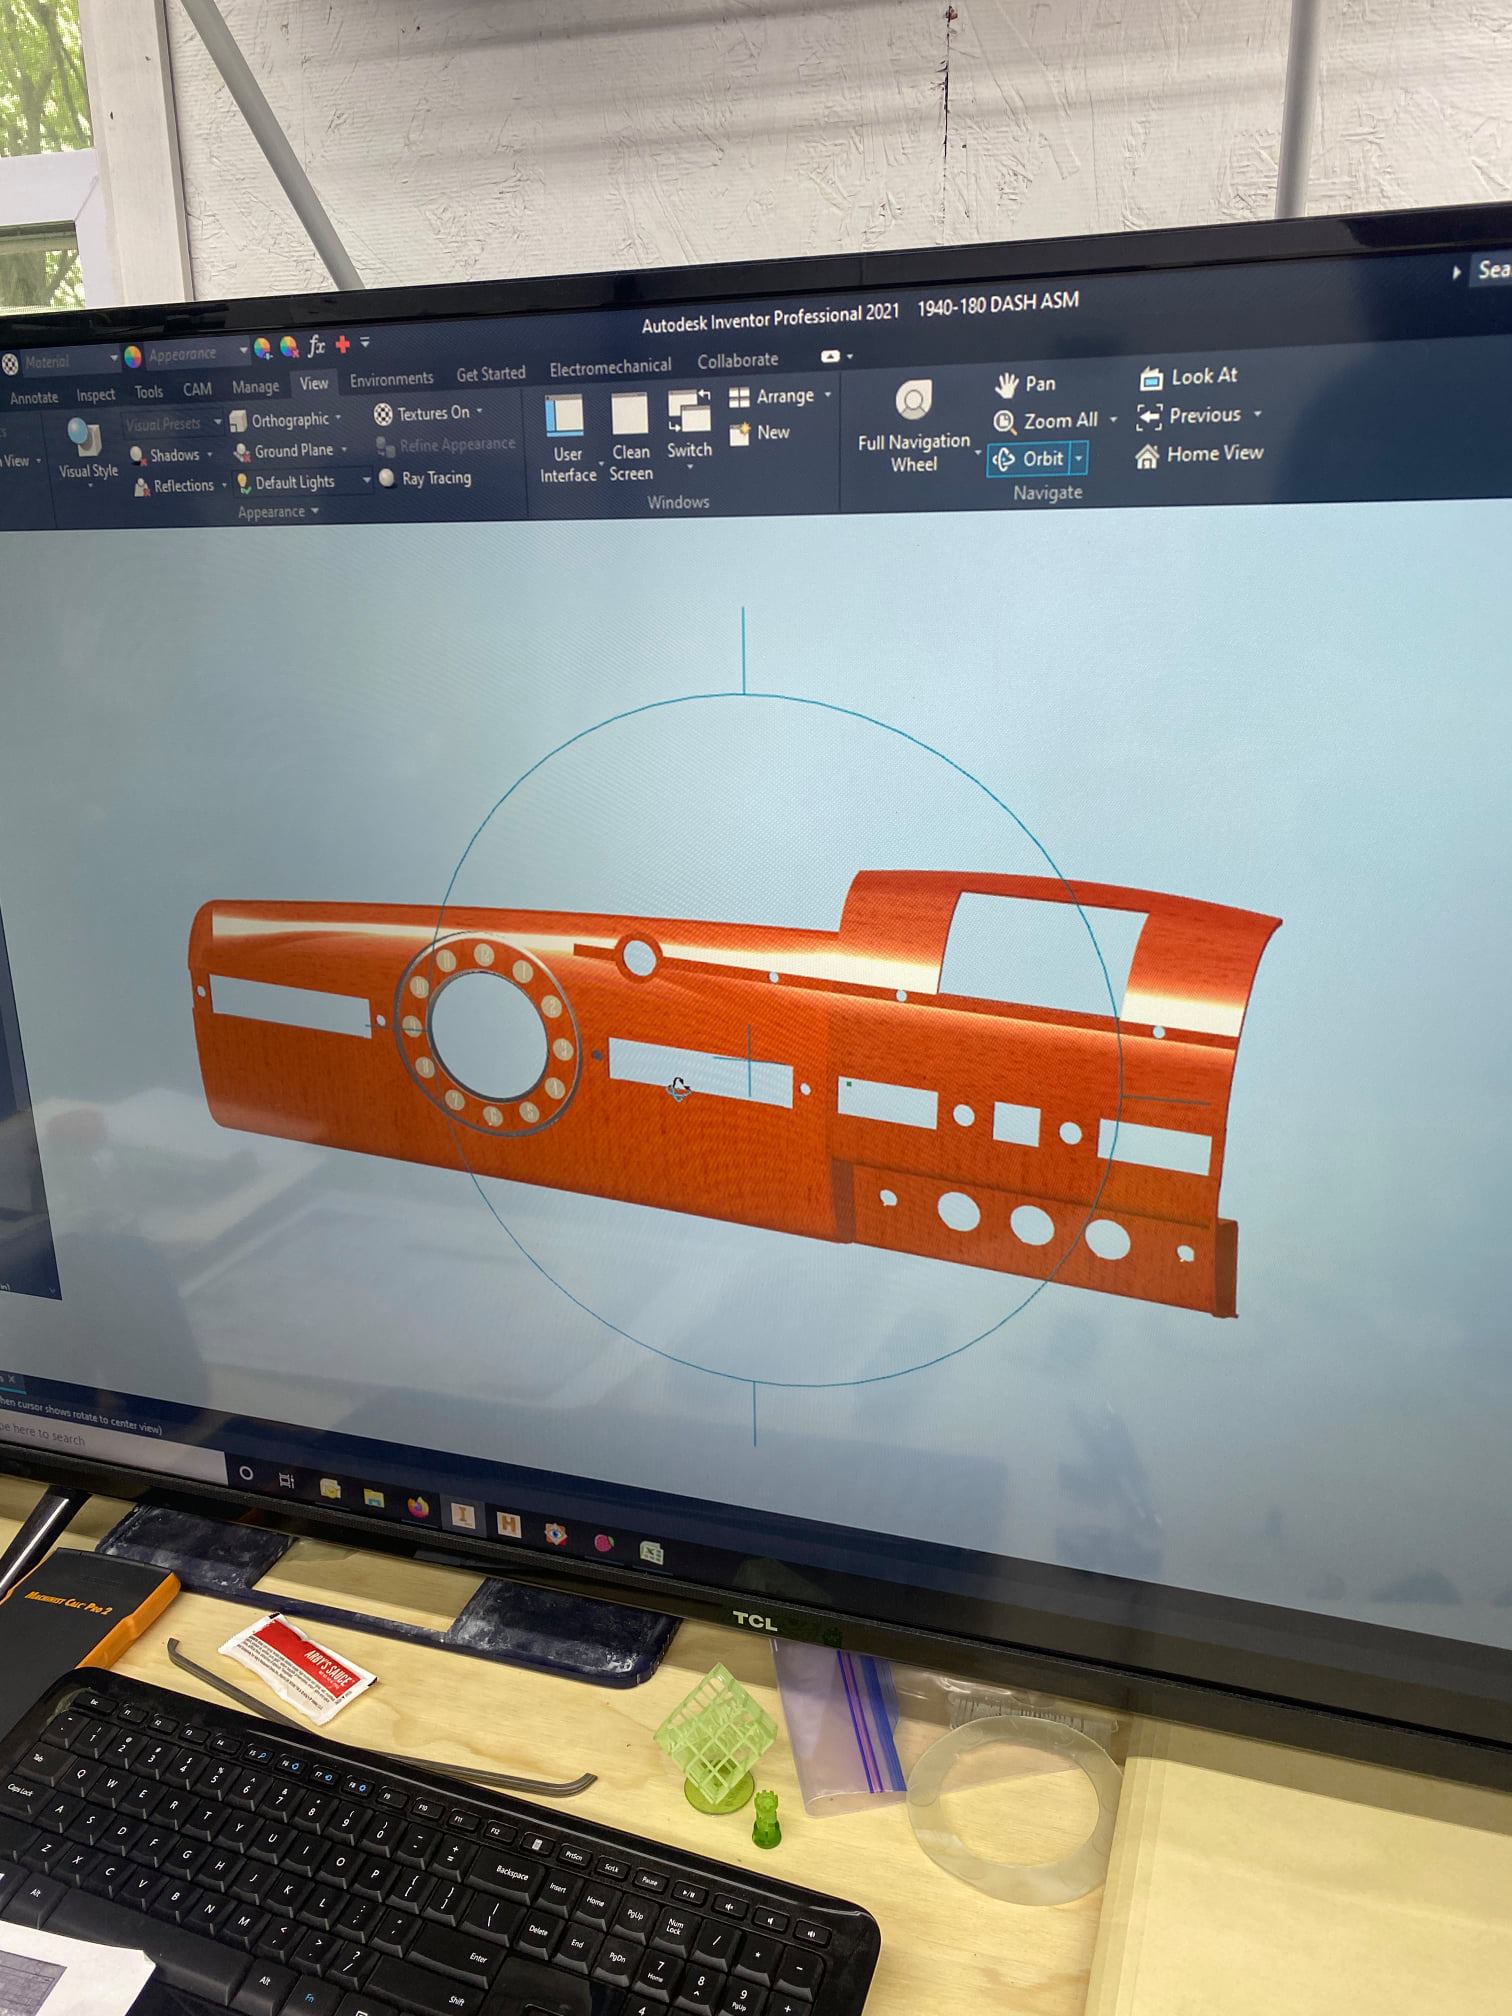Click the Appearance color wheel swatch
1512x2016 pixels.
point(134,356)
